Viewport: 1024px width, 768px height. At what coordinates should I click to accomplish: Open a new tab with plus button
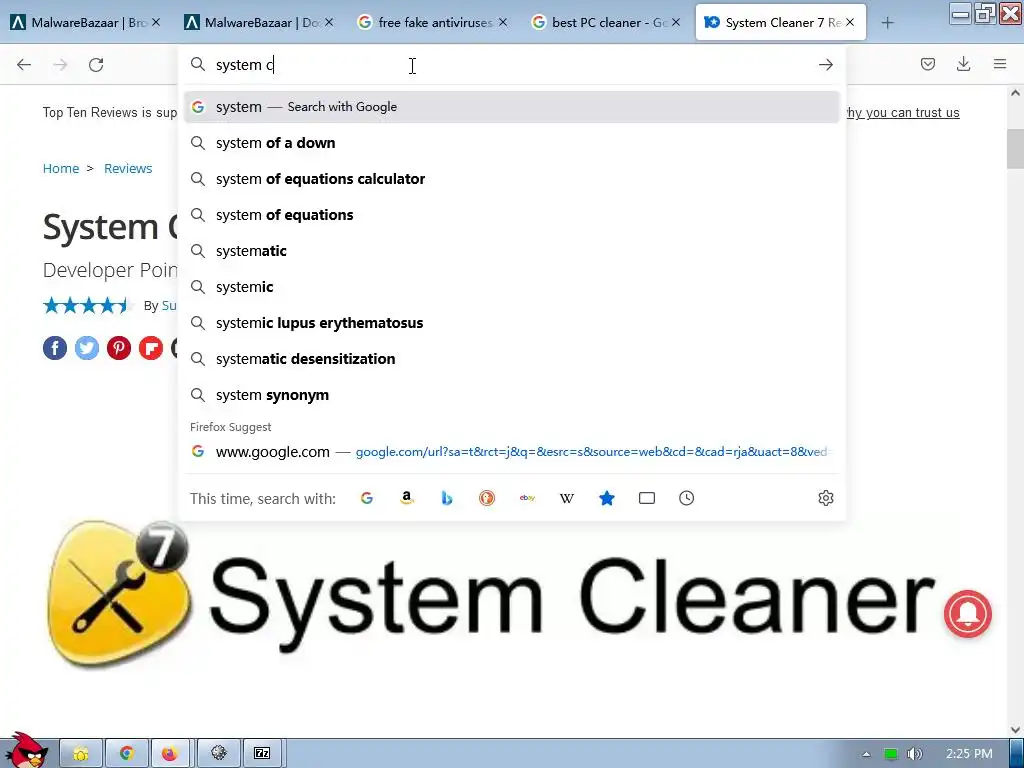click(887, 23)
